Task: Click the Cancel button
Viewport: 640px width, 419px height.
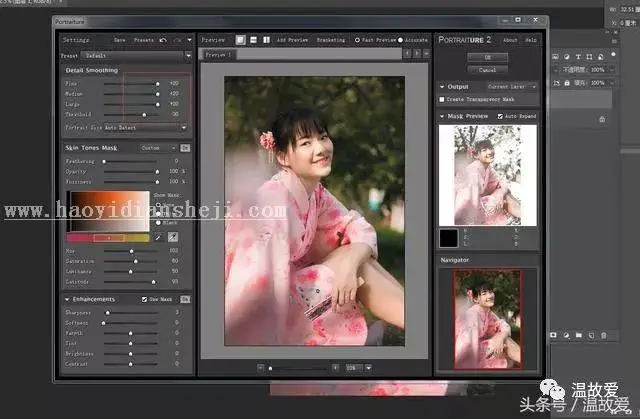Action: 488,70
